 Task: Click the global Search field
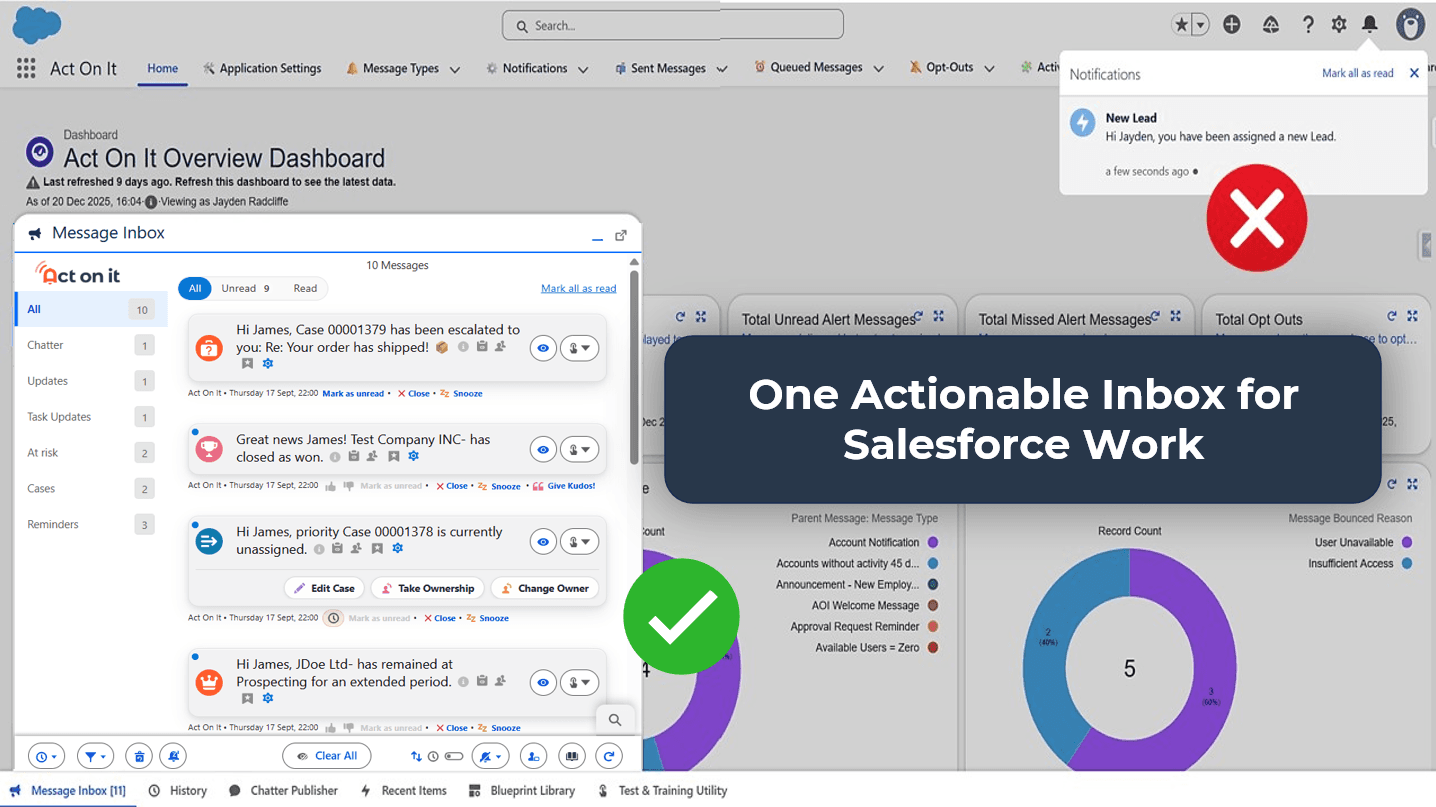[x=673, y=25]
